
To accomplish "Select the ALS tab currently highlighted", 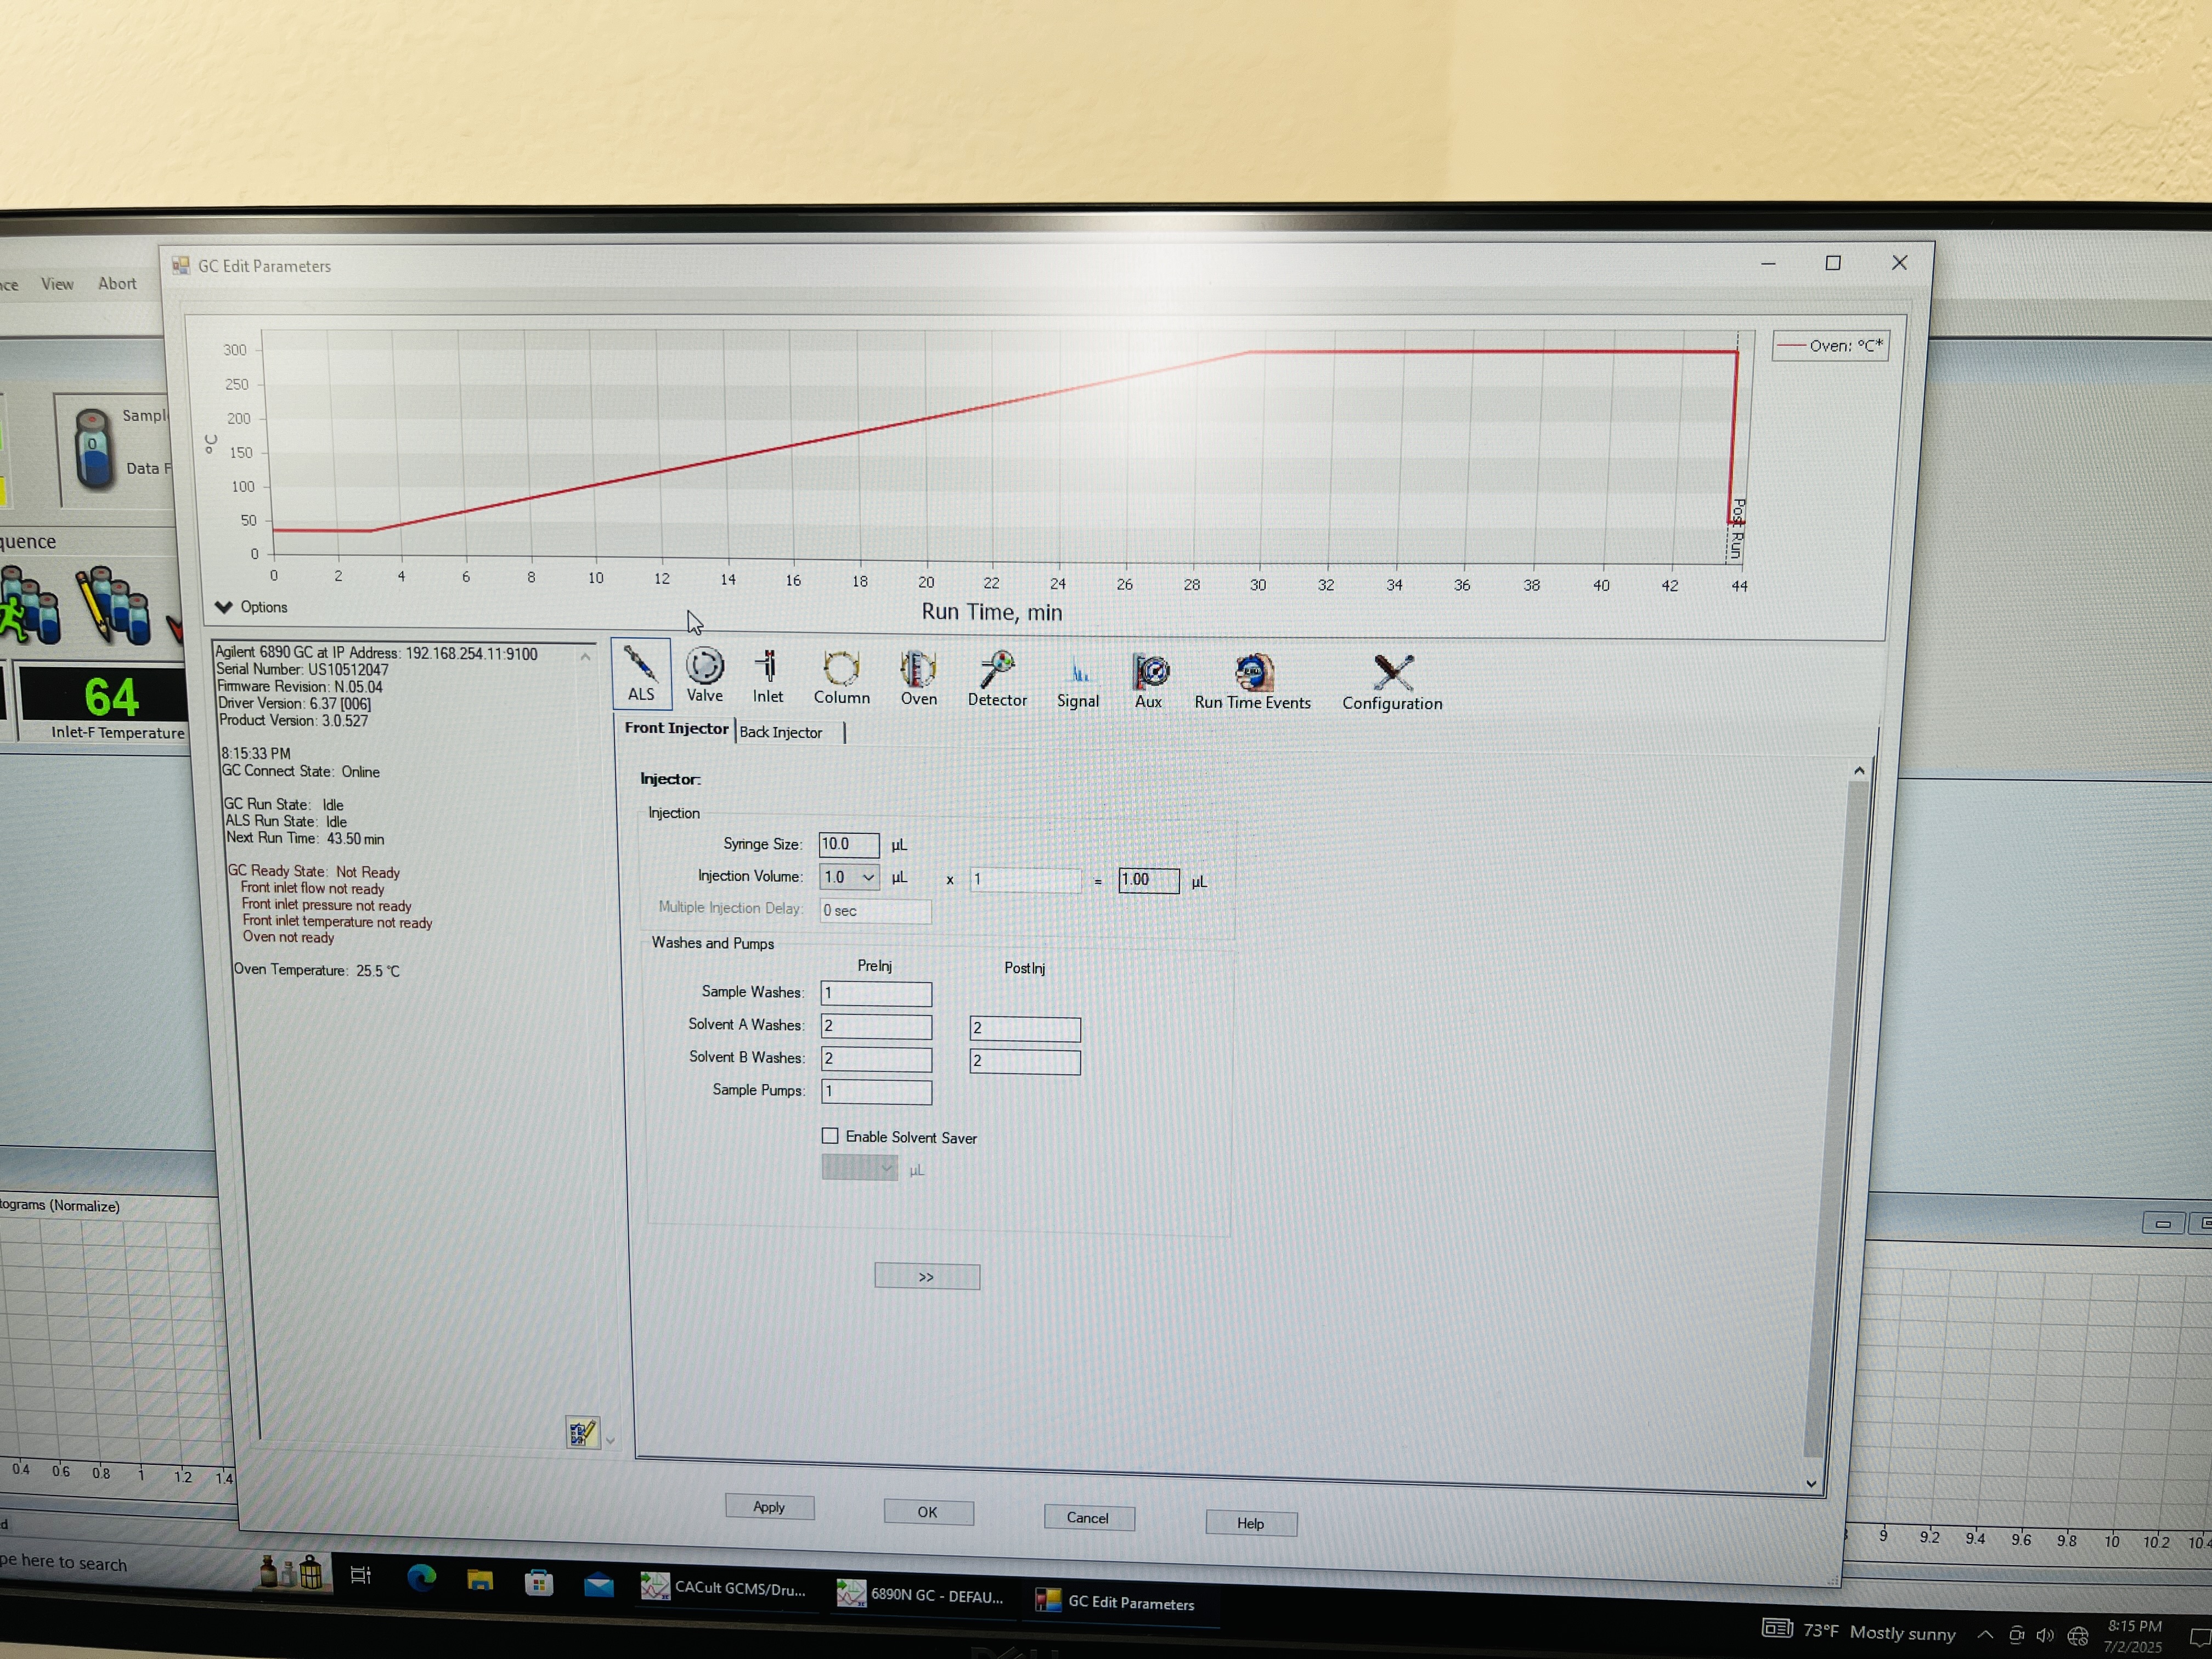I will (x=640, y=675).
